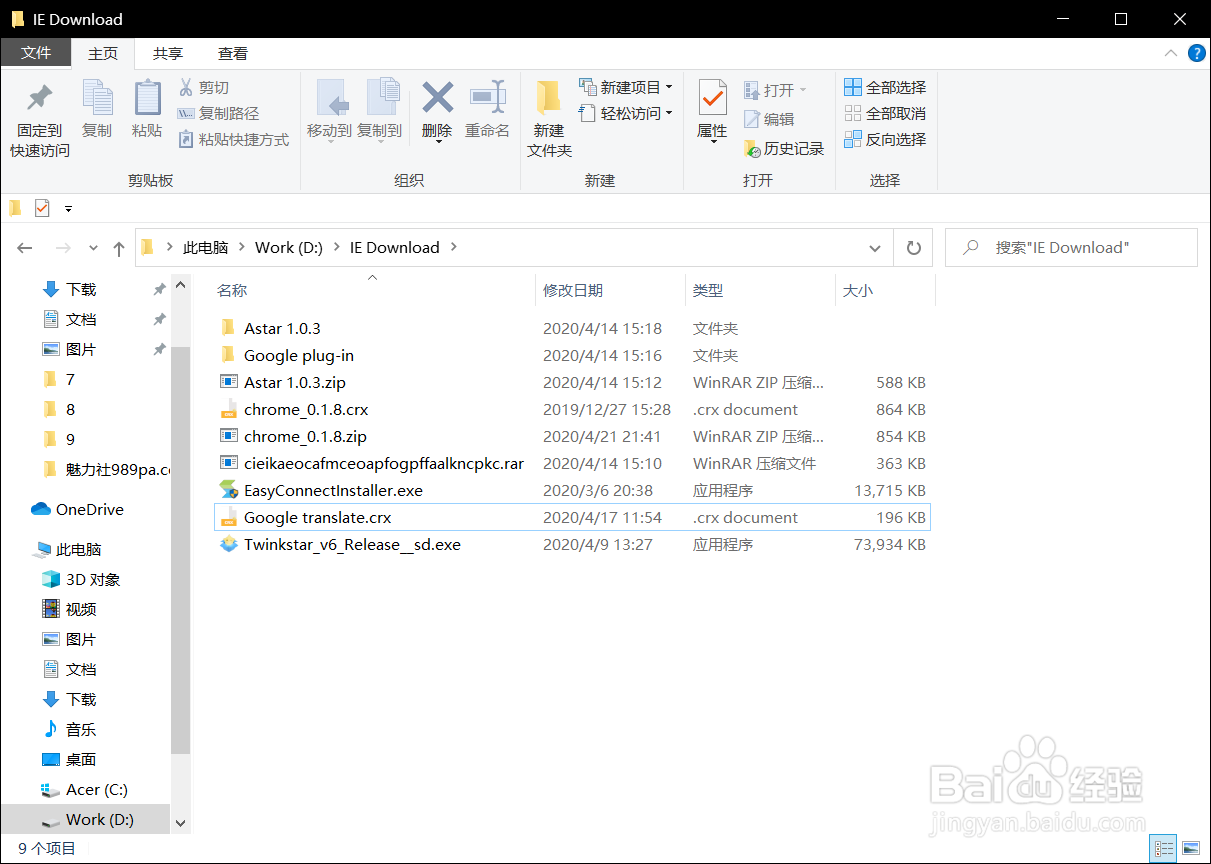Click Select all (全部选择)
1211x864 pixels.
(x=885, y=88)
